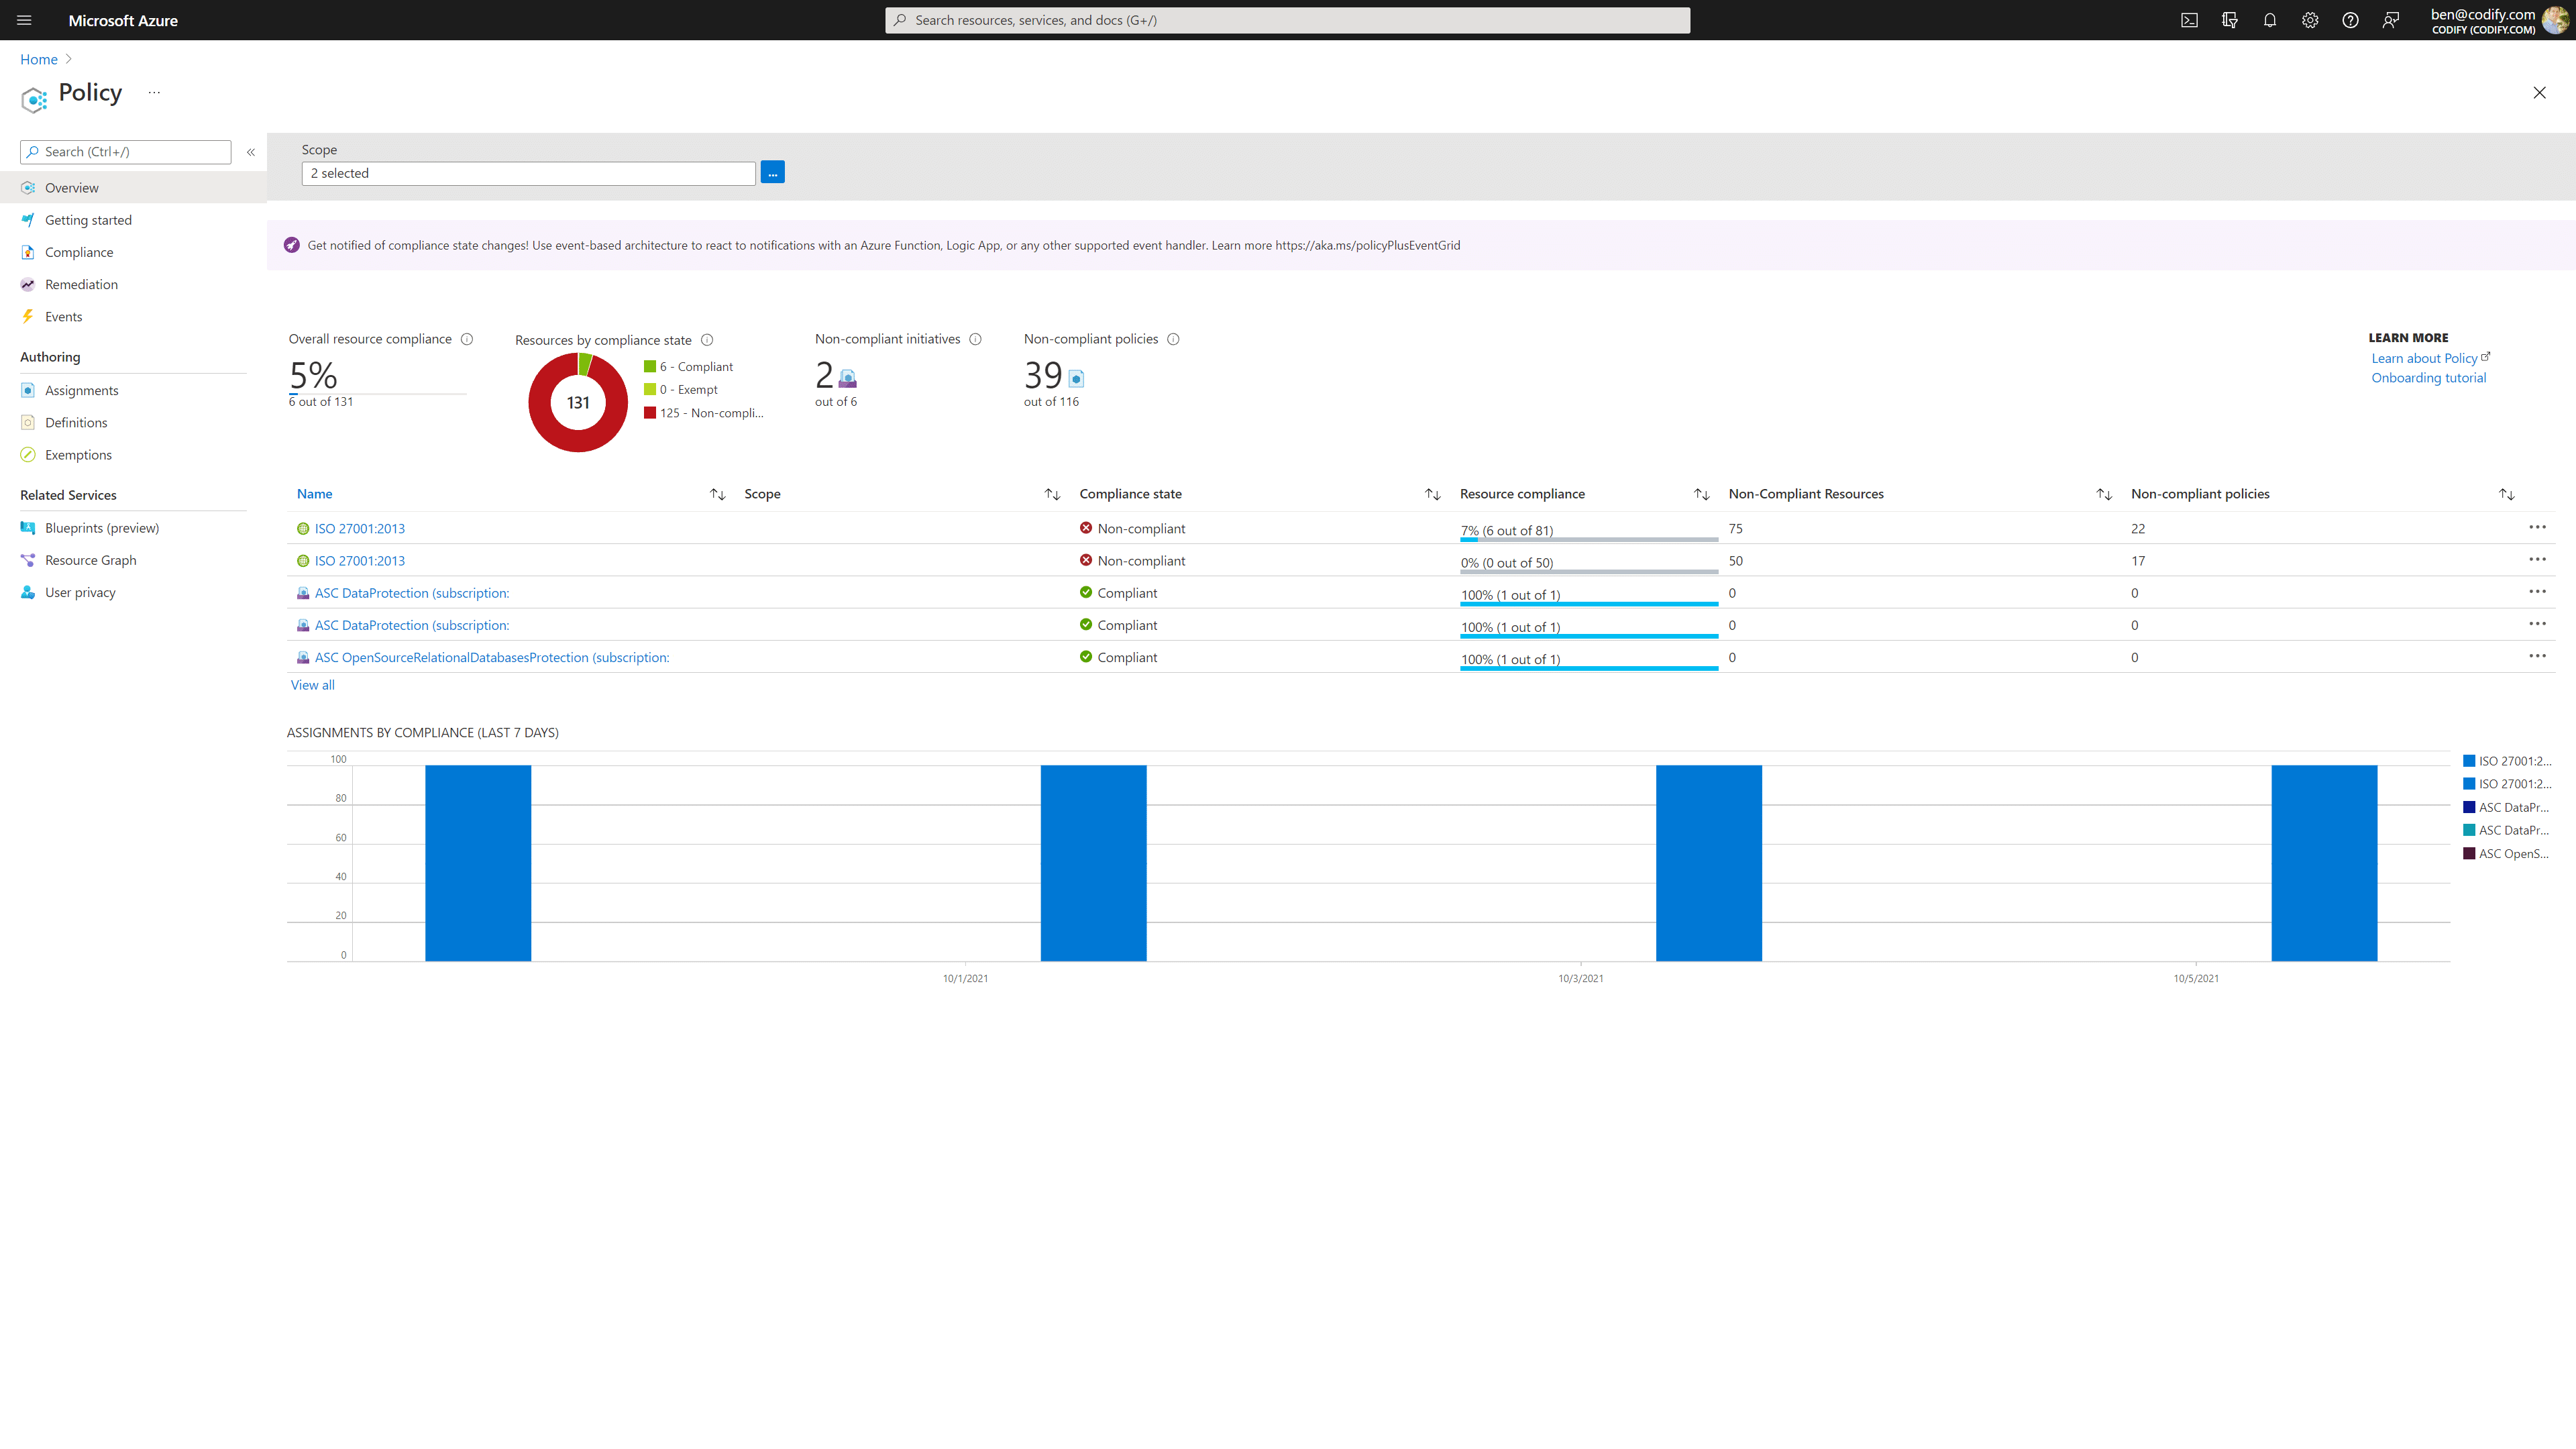Click the Name column header

314,494
